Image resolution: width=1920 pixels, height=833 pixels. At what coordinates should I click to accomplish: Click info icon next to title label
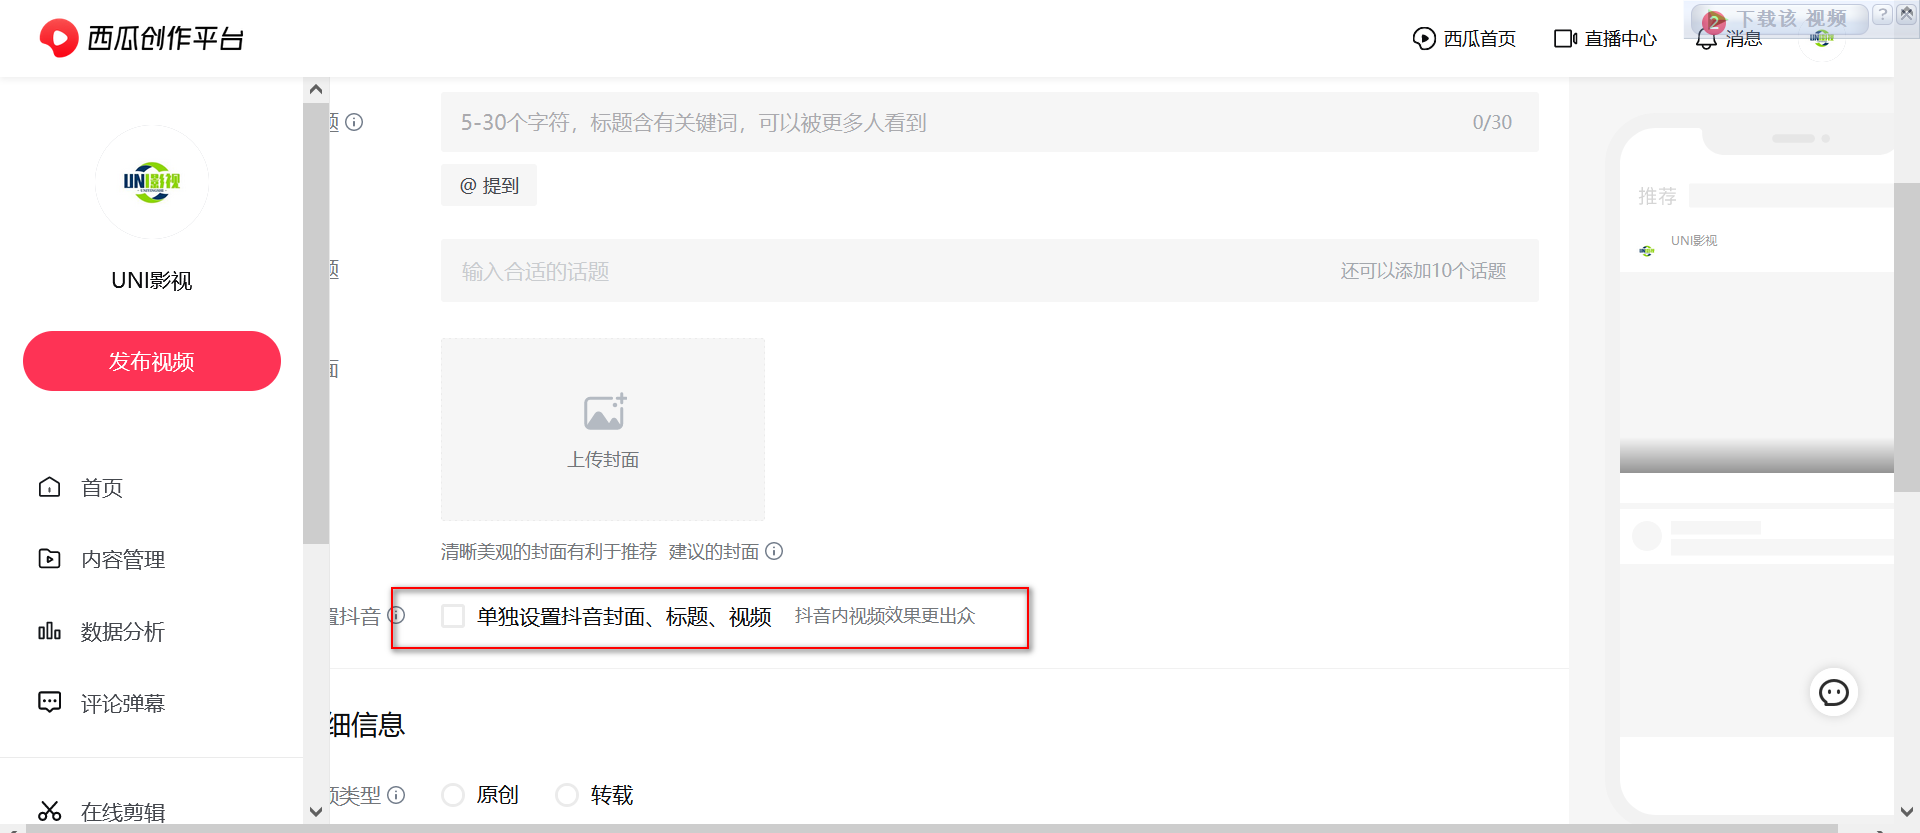click(x=354, y=122)
